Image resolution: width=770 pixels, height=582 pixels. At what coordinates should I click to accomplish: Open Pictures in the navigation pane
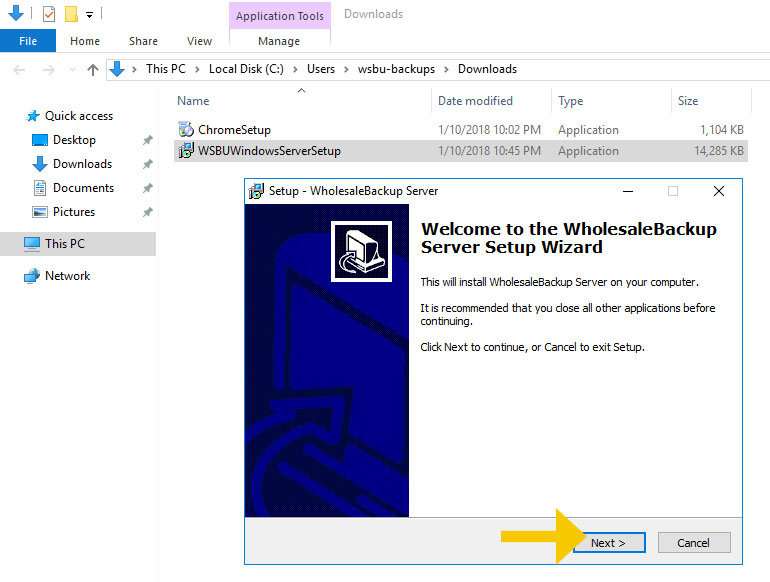[x=74, y=212]
